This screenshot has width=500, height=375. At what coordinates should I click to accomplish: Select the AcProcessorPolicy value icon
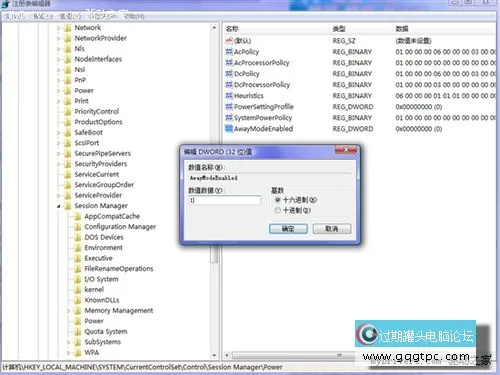(229, 62)
